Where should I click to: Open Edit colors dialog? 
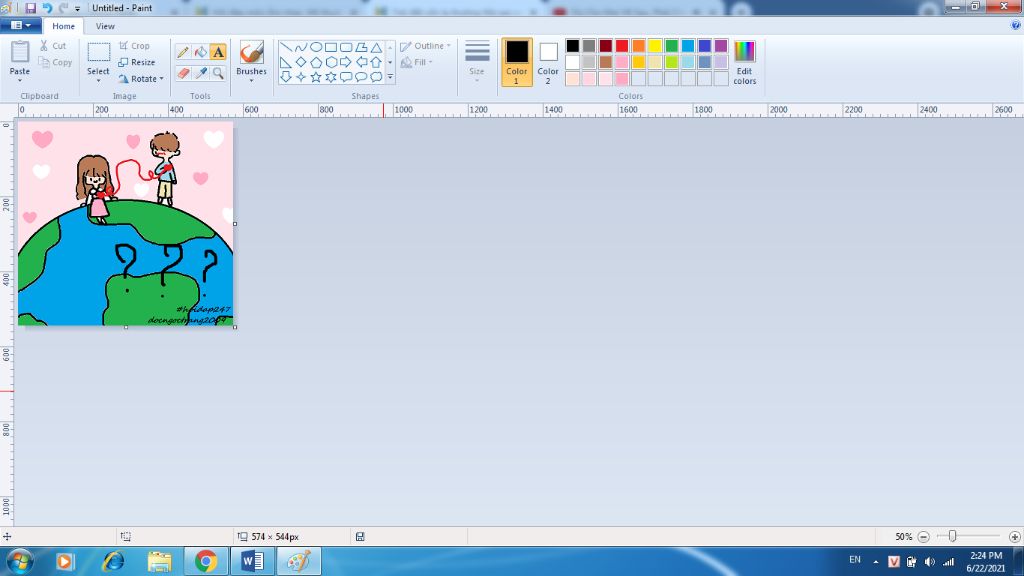pos(744,61)
